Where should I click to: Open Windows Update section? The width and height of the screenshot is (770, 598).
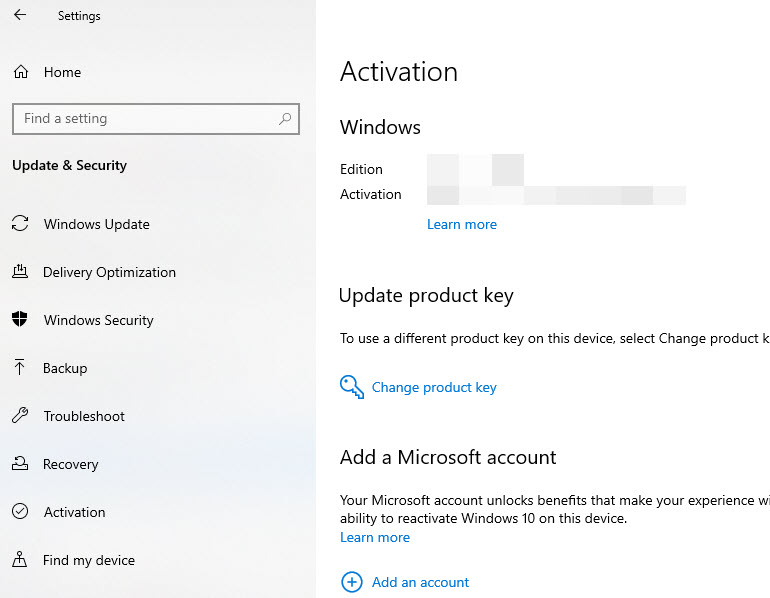[97, 224]
